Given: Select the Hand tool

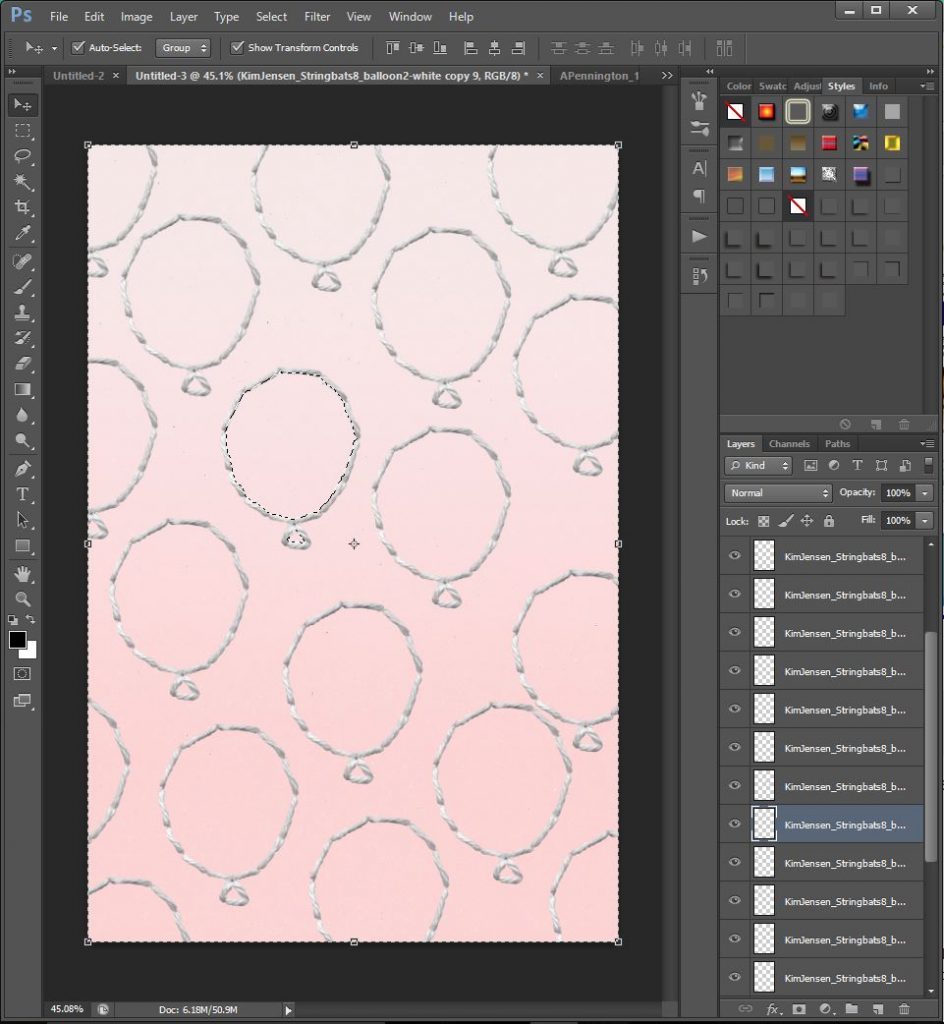Looking at the screenshot, I should (22, 574).
